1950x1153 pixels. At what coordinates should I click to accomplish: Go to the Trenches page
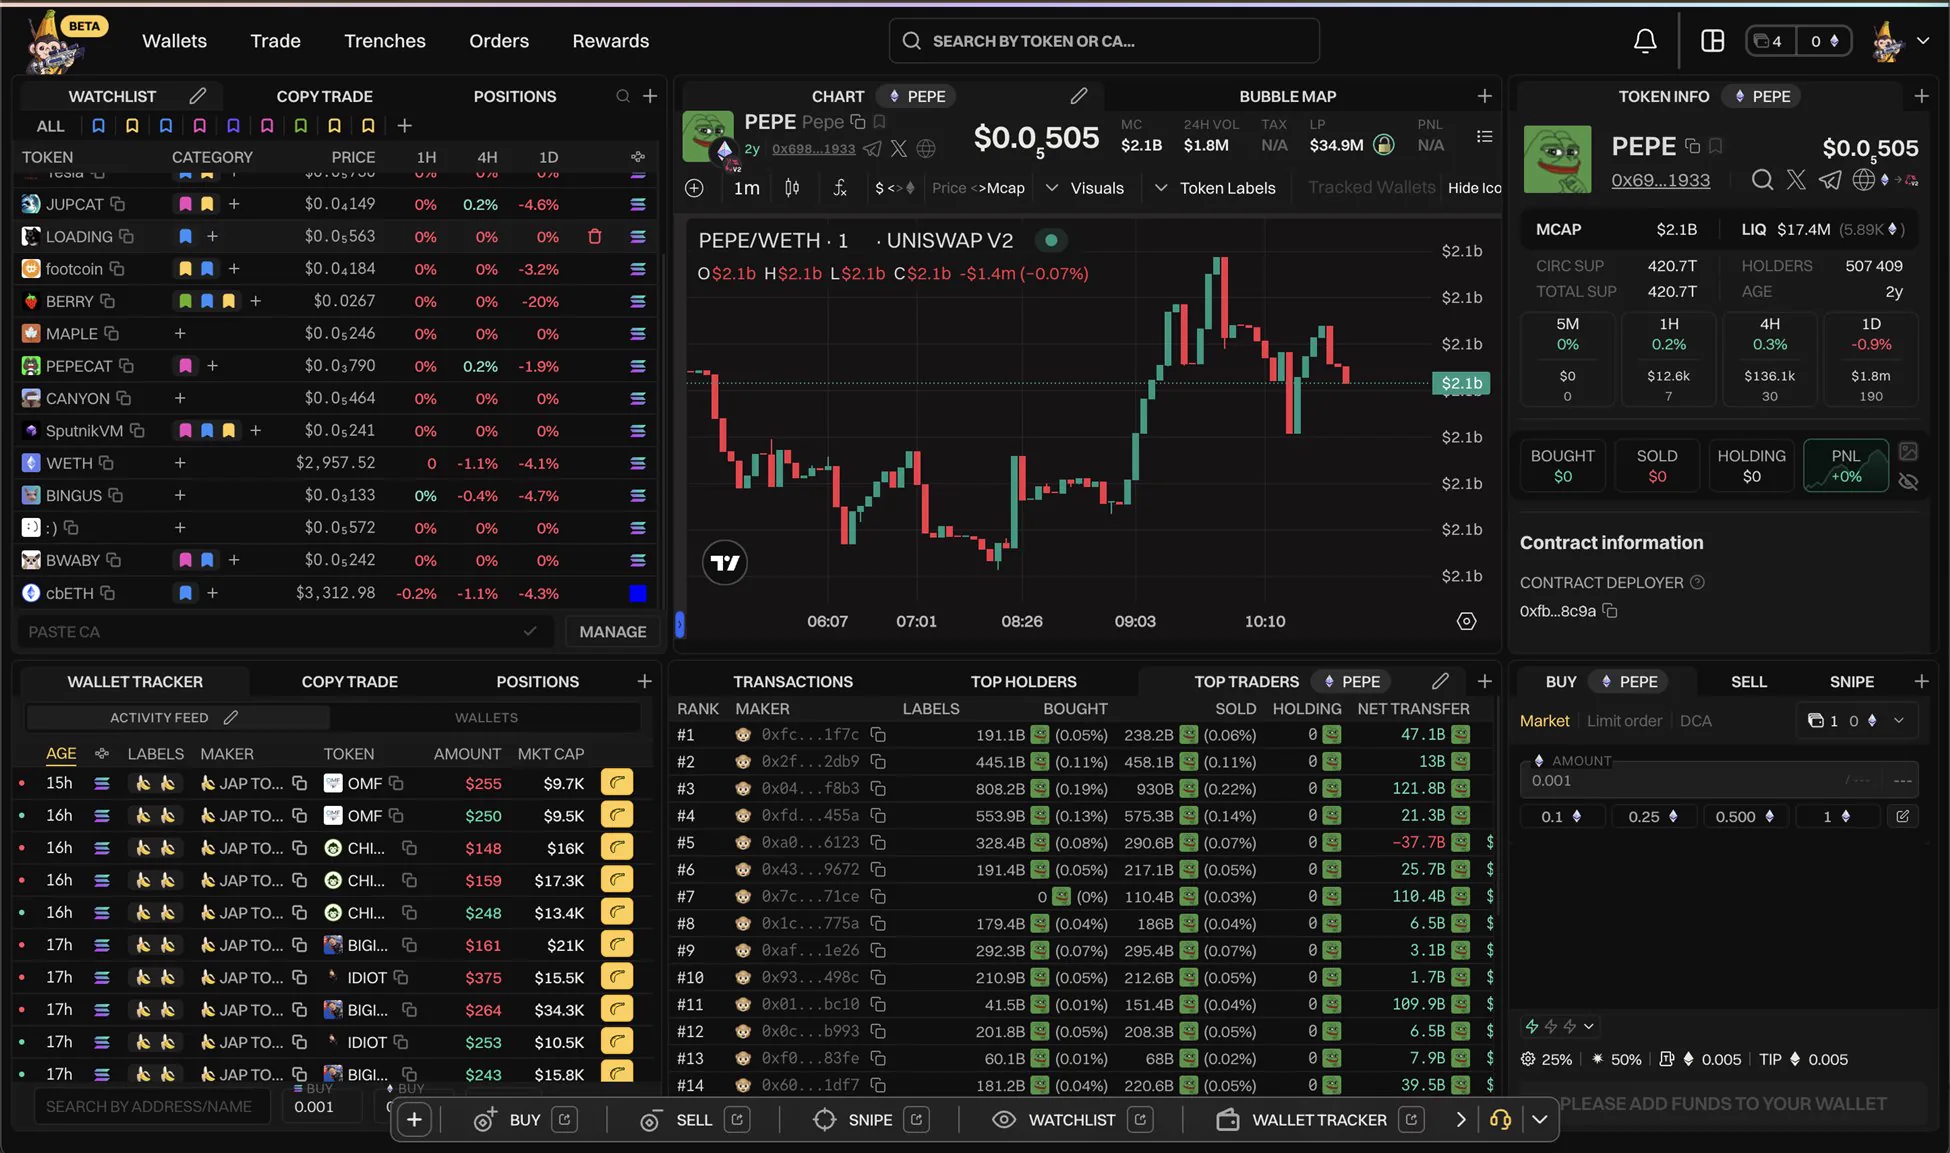point(385,41)
